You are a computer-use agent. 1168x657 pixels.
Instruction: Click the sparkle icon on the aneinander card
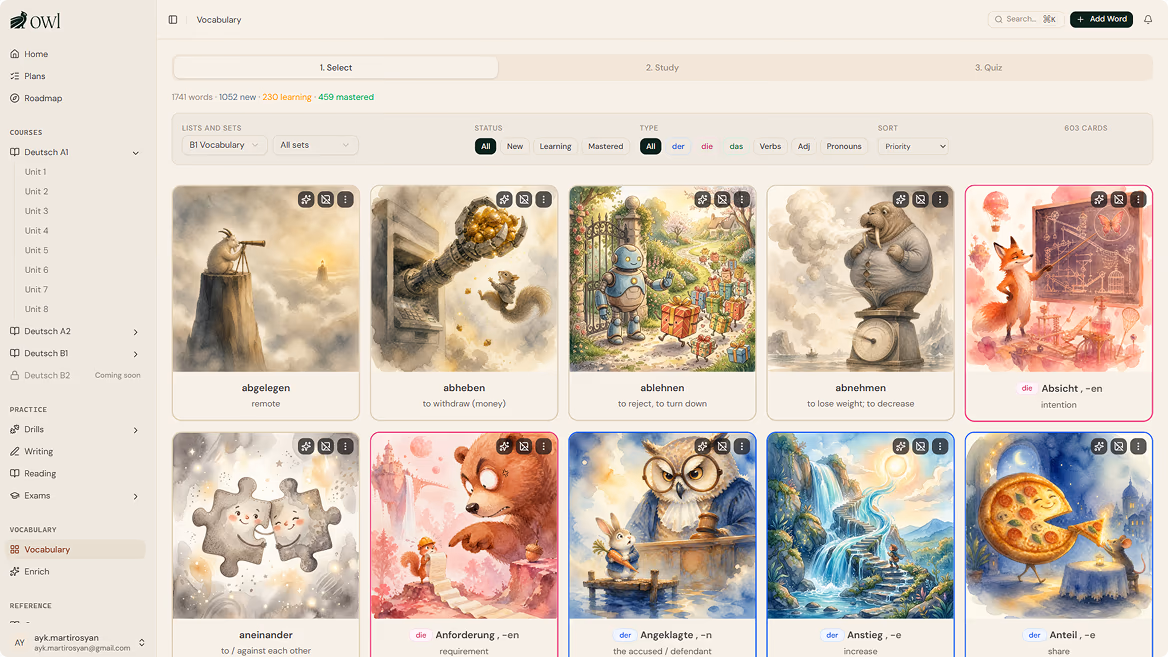[x=306, y=446]
